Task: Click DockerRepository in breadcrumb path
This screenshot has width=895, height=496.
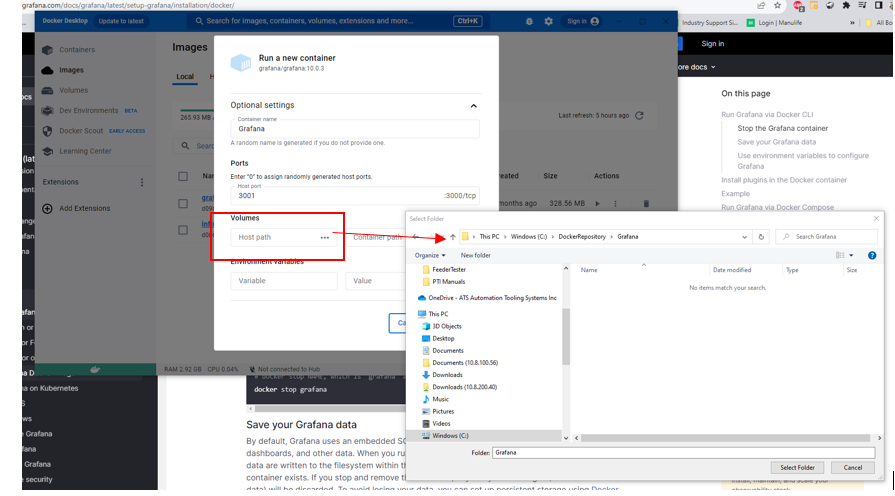Action: [x=582, y=237]
